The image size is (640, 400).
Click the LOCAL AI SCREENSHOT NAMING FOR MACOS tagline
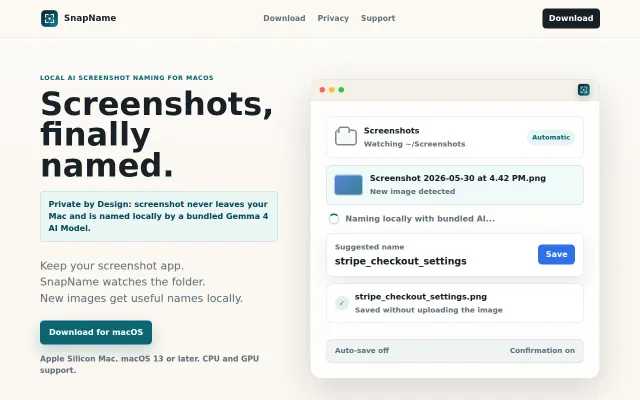(127, 78)
